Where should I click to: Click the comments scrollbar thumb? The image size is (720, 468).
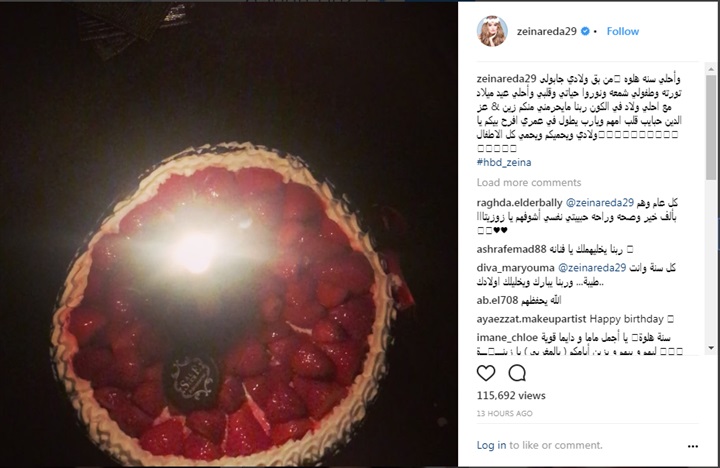pyautogui.click(x=711, y=127)
